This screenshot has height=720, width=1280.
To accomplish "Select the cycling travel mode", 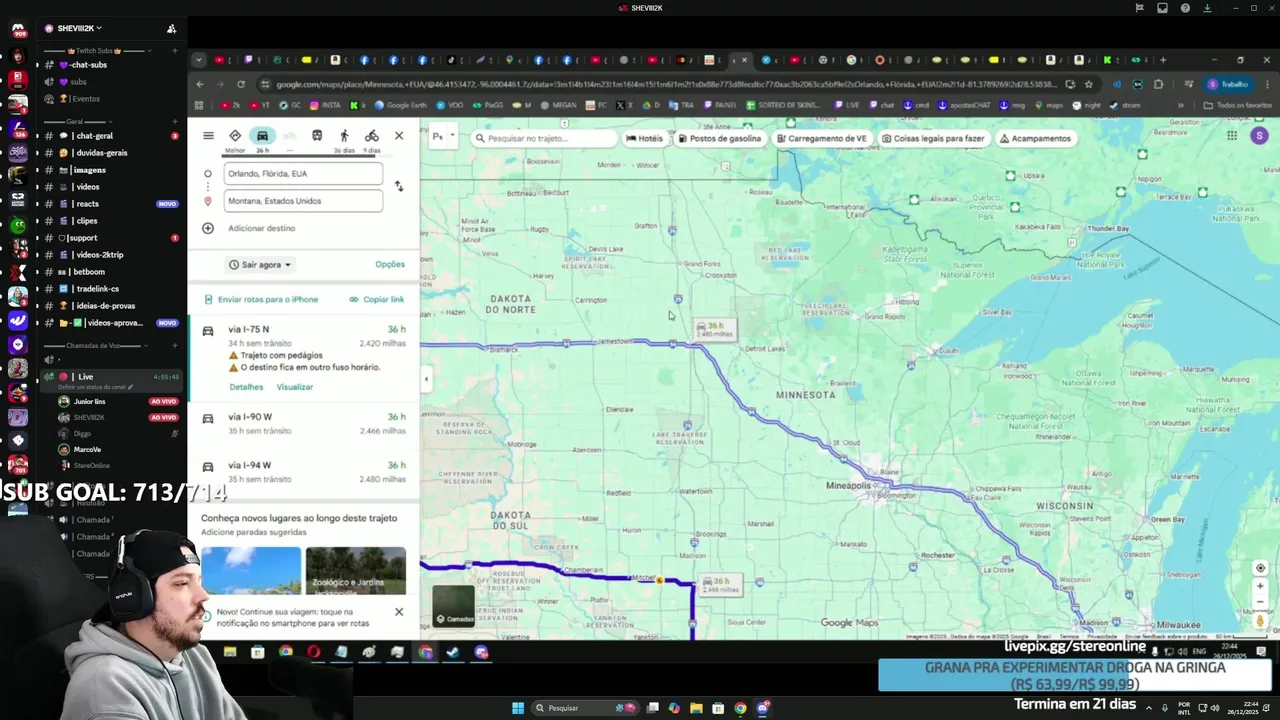I will pyautogui.click(x=371, y=136).
